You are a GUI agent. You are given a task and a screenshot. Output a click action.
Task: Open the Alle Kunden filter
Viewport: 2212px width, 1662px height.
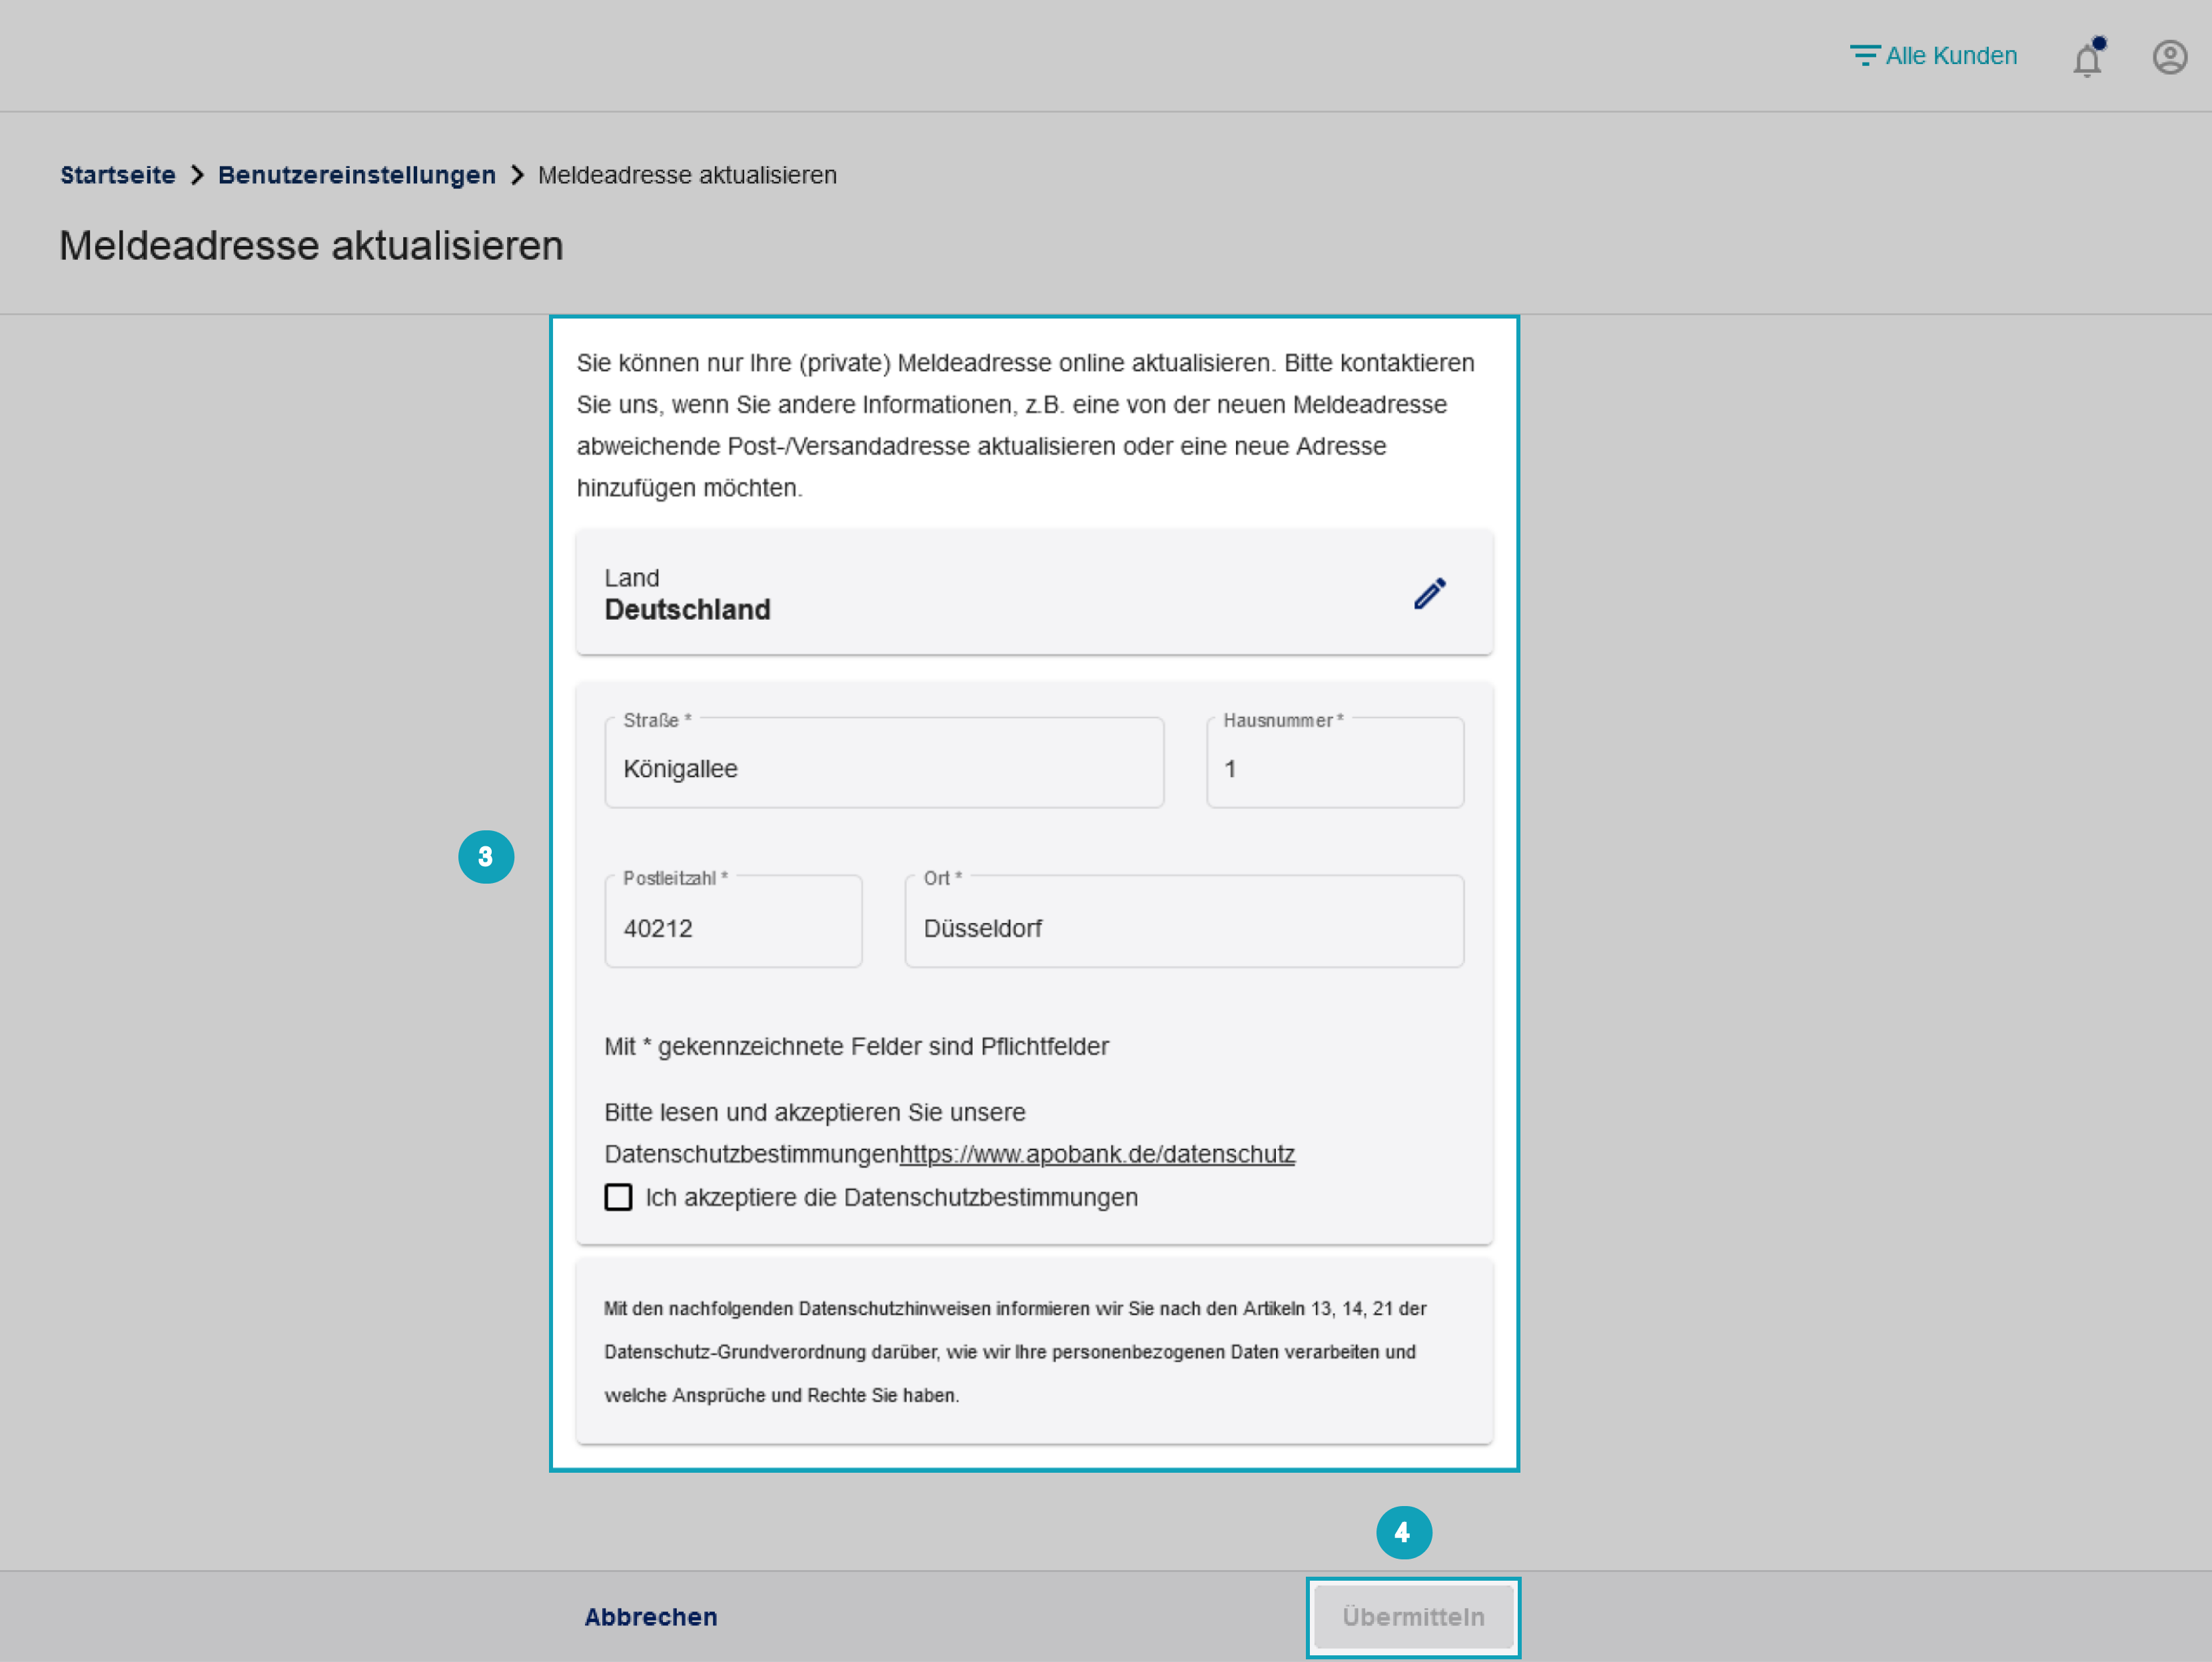point(1933,56)
